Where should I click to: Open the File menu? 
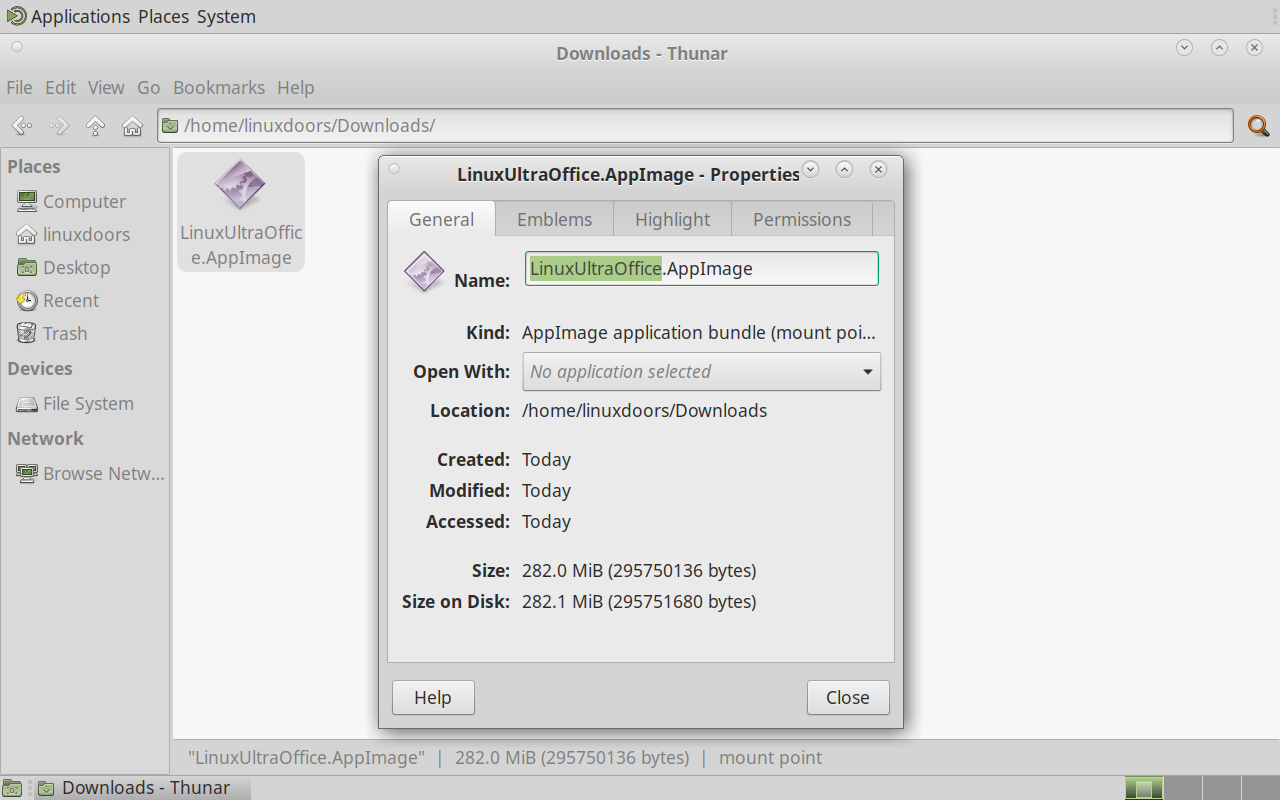pyautogui.click(x=19, y=87)
